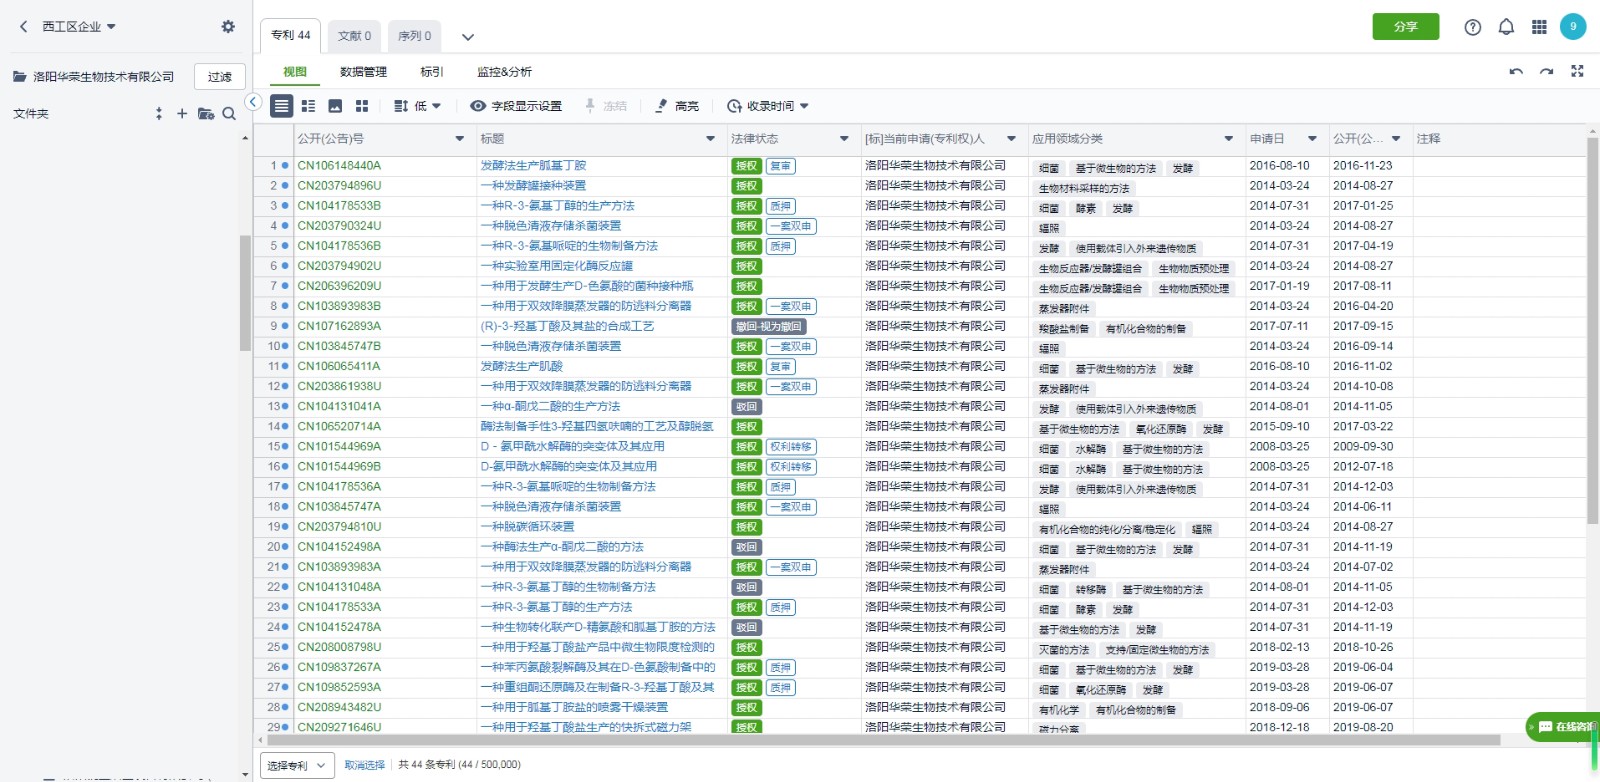Click the green 分享 button
The width and height of the screenshot is (1600, 782).
(x=1406, y=27)
